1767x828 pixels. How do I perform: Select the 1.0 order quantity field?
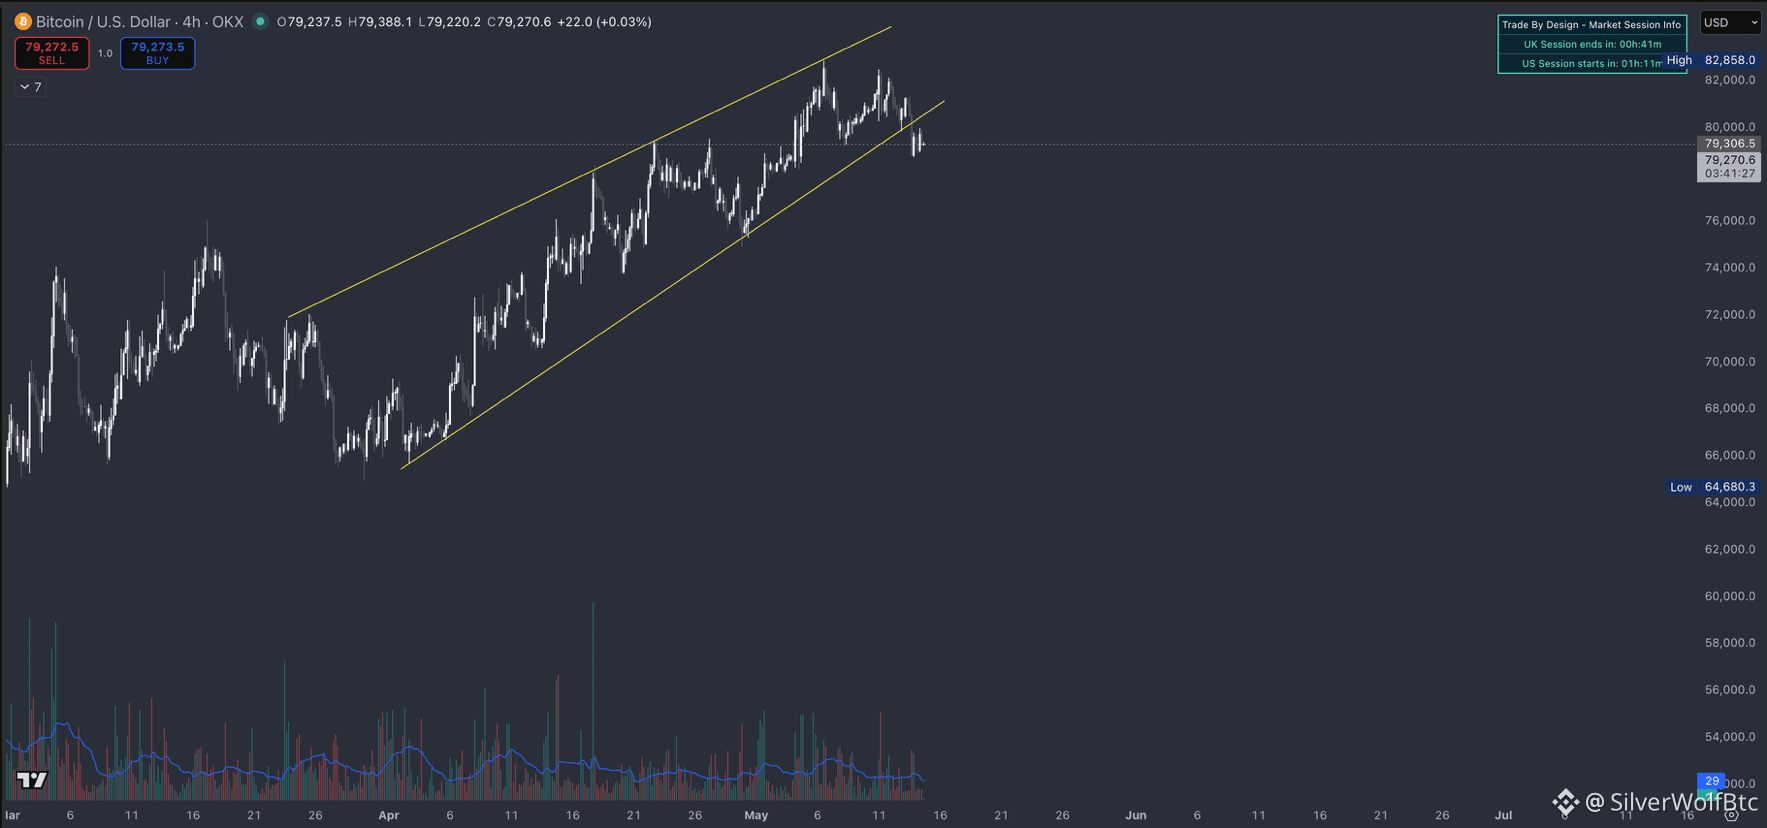(x=105, y=53)
